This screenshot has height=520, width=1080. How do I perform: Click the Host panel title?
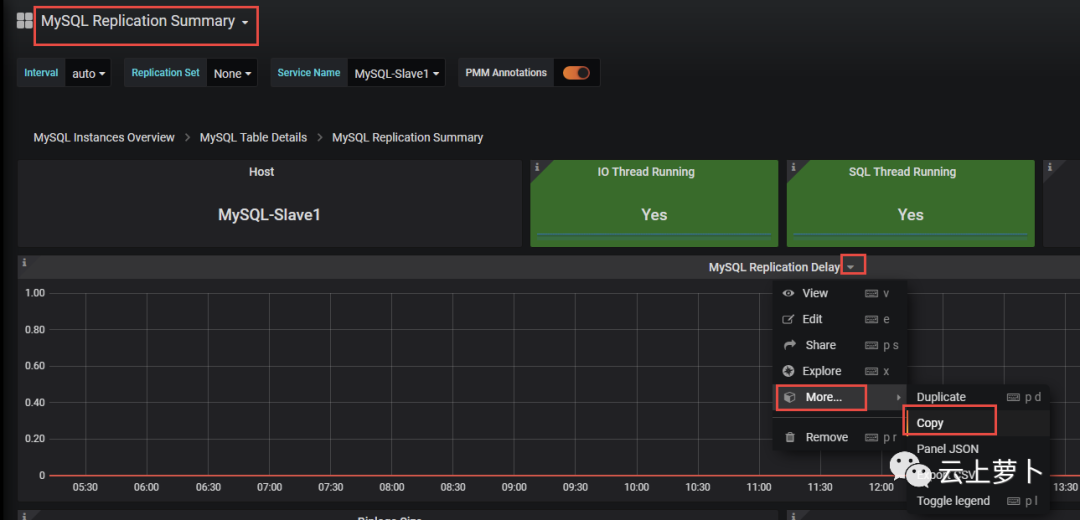pyautogui.click(x=262, y=171)
